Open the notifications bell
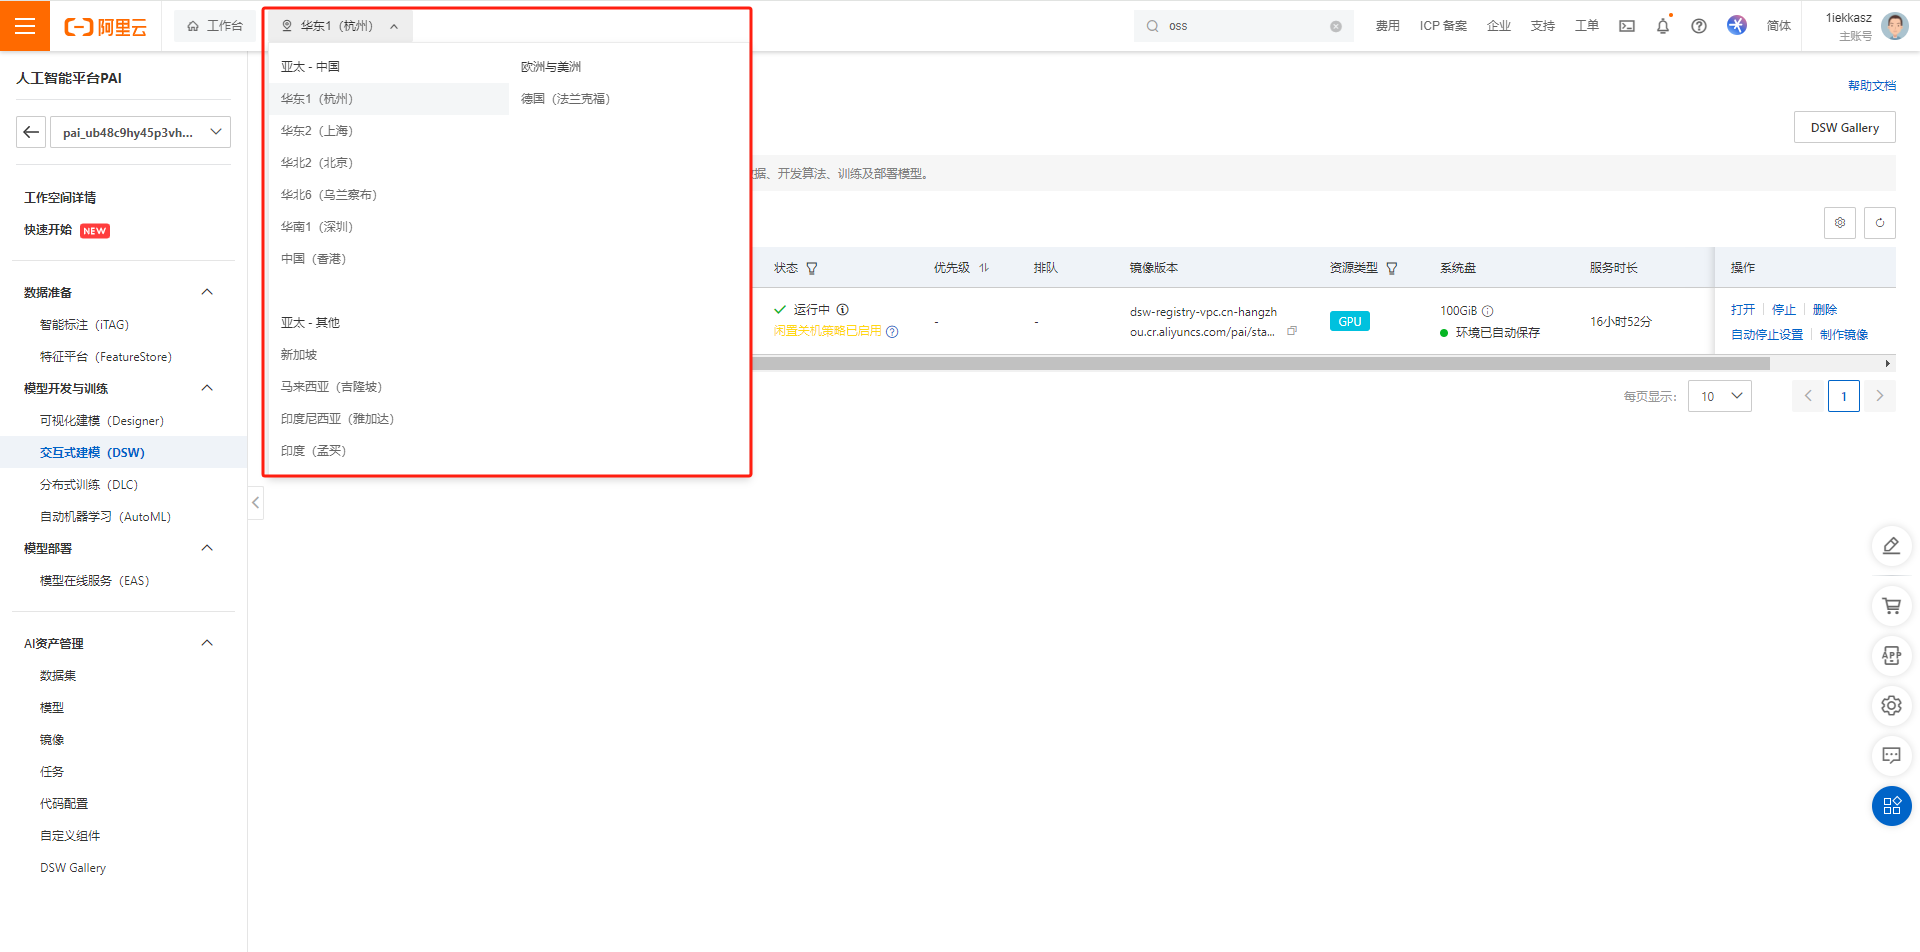 point(1663,26)
